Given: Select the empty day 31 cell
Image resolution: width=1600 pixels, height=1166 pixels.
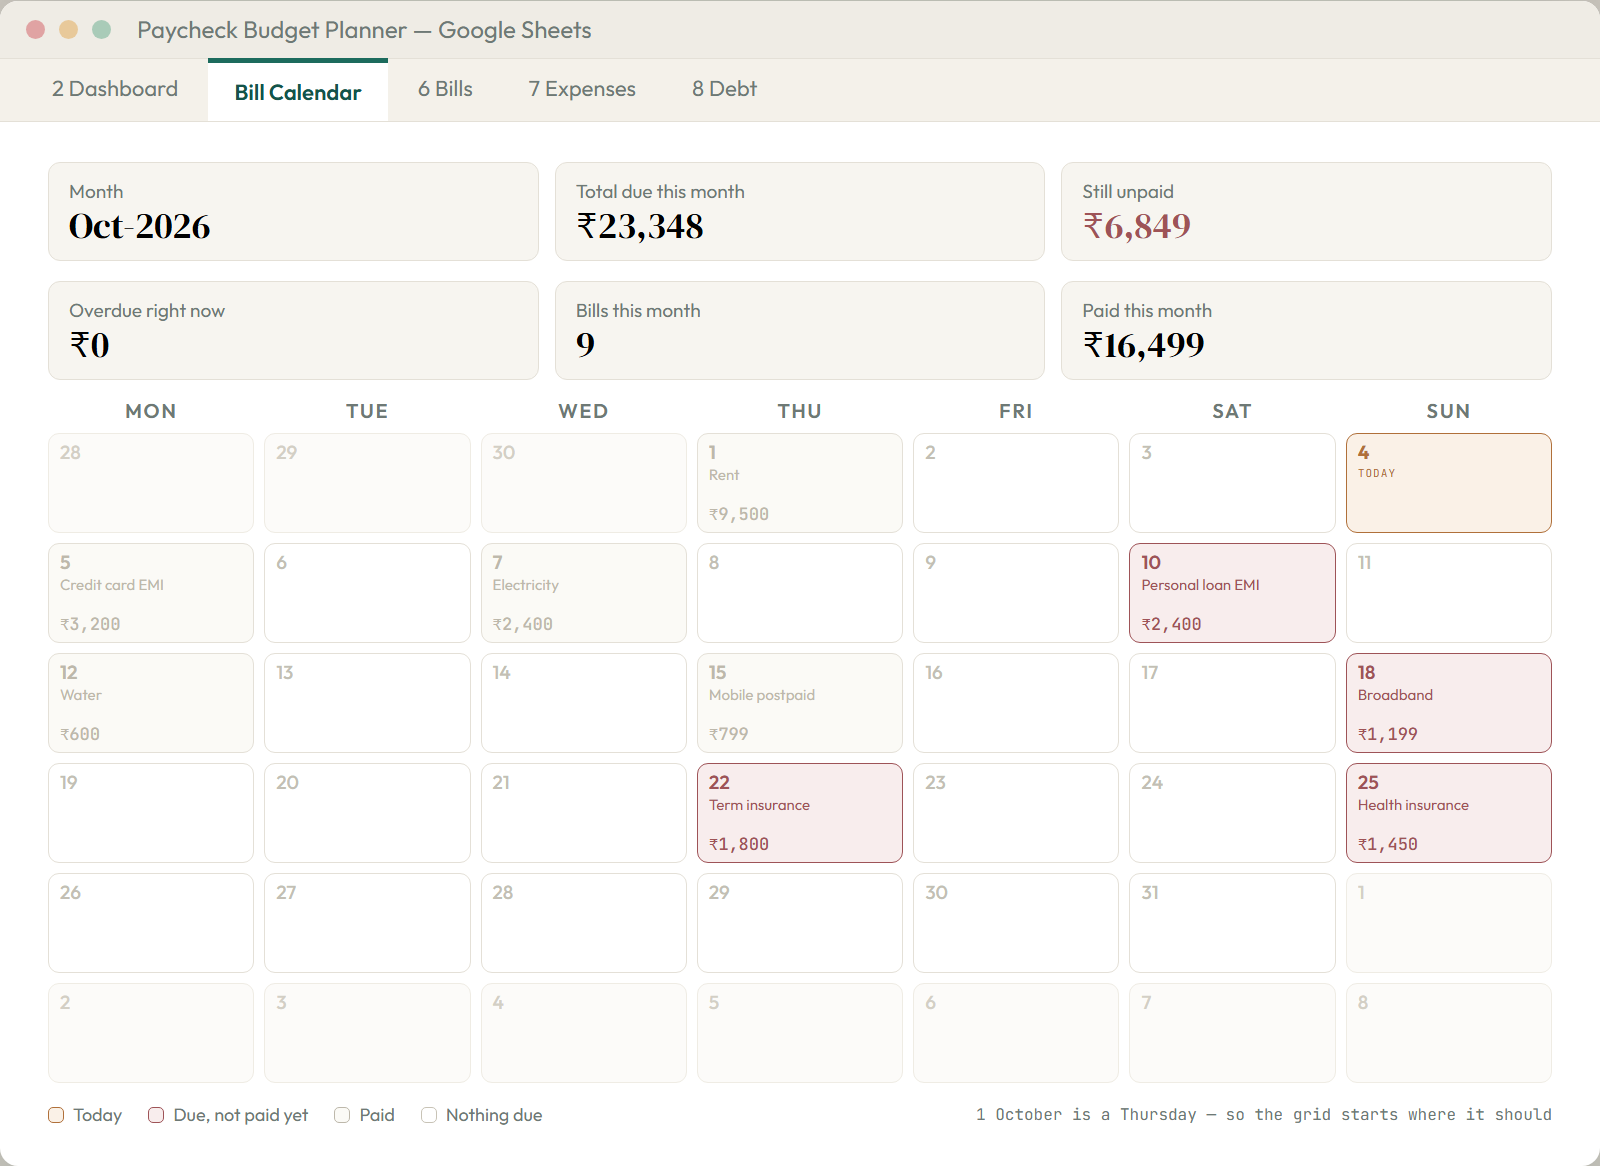Looking at the screenshot, I should pos(1232,923).
